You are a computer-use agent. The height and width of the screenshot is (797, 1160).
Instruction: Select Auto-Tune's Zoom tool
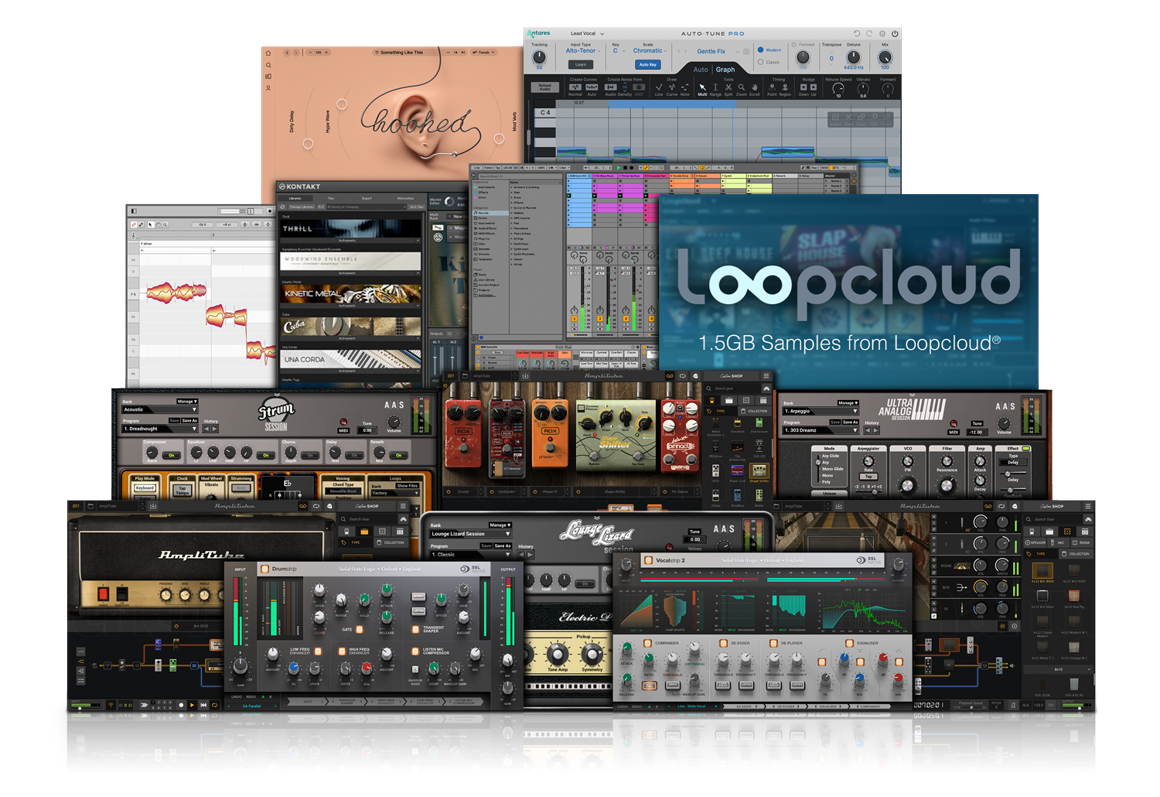coord(740,87)
